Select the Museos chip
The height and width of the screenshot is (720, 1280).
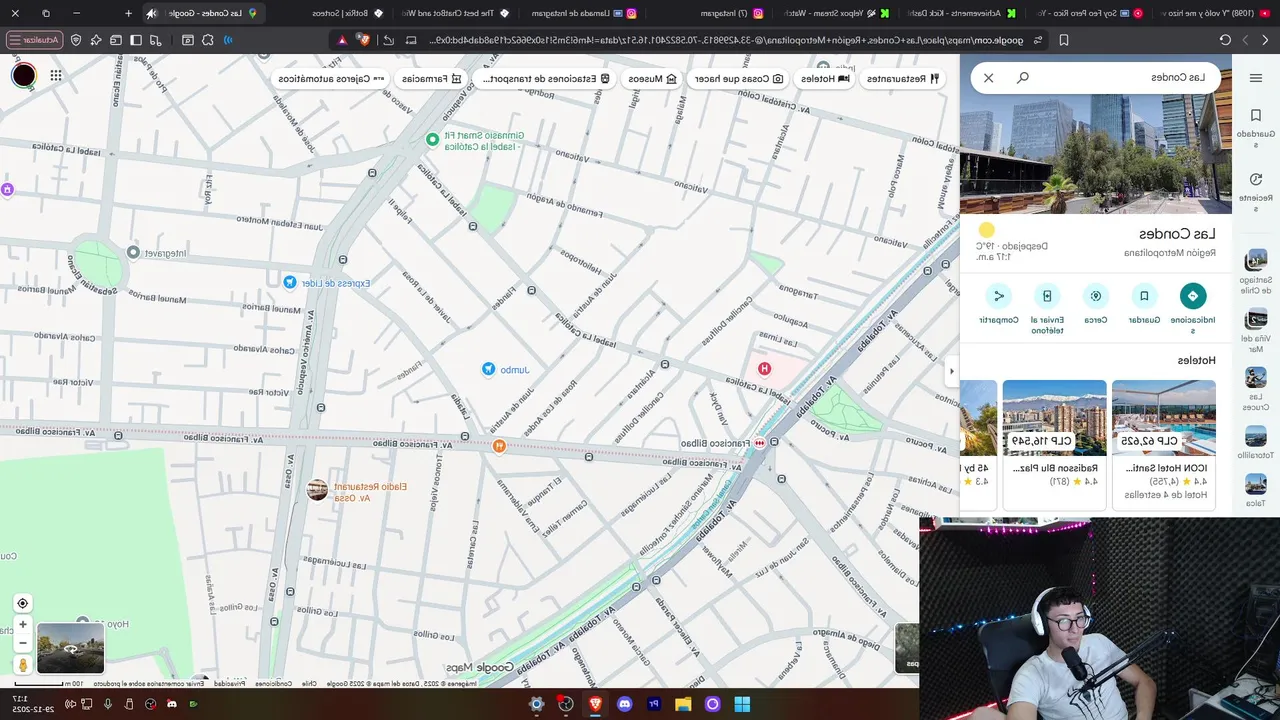coord(653,78)
